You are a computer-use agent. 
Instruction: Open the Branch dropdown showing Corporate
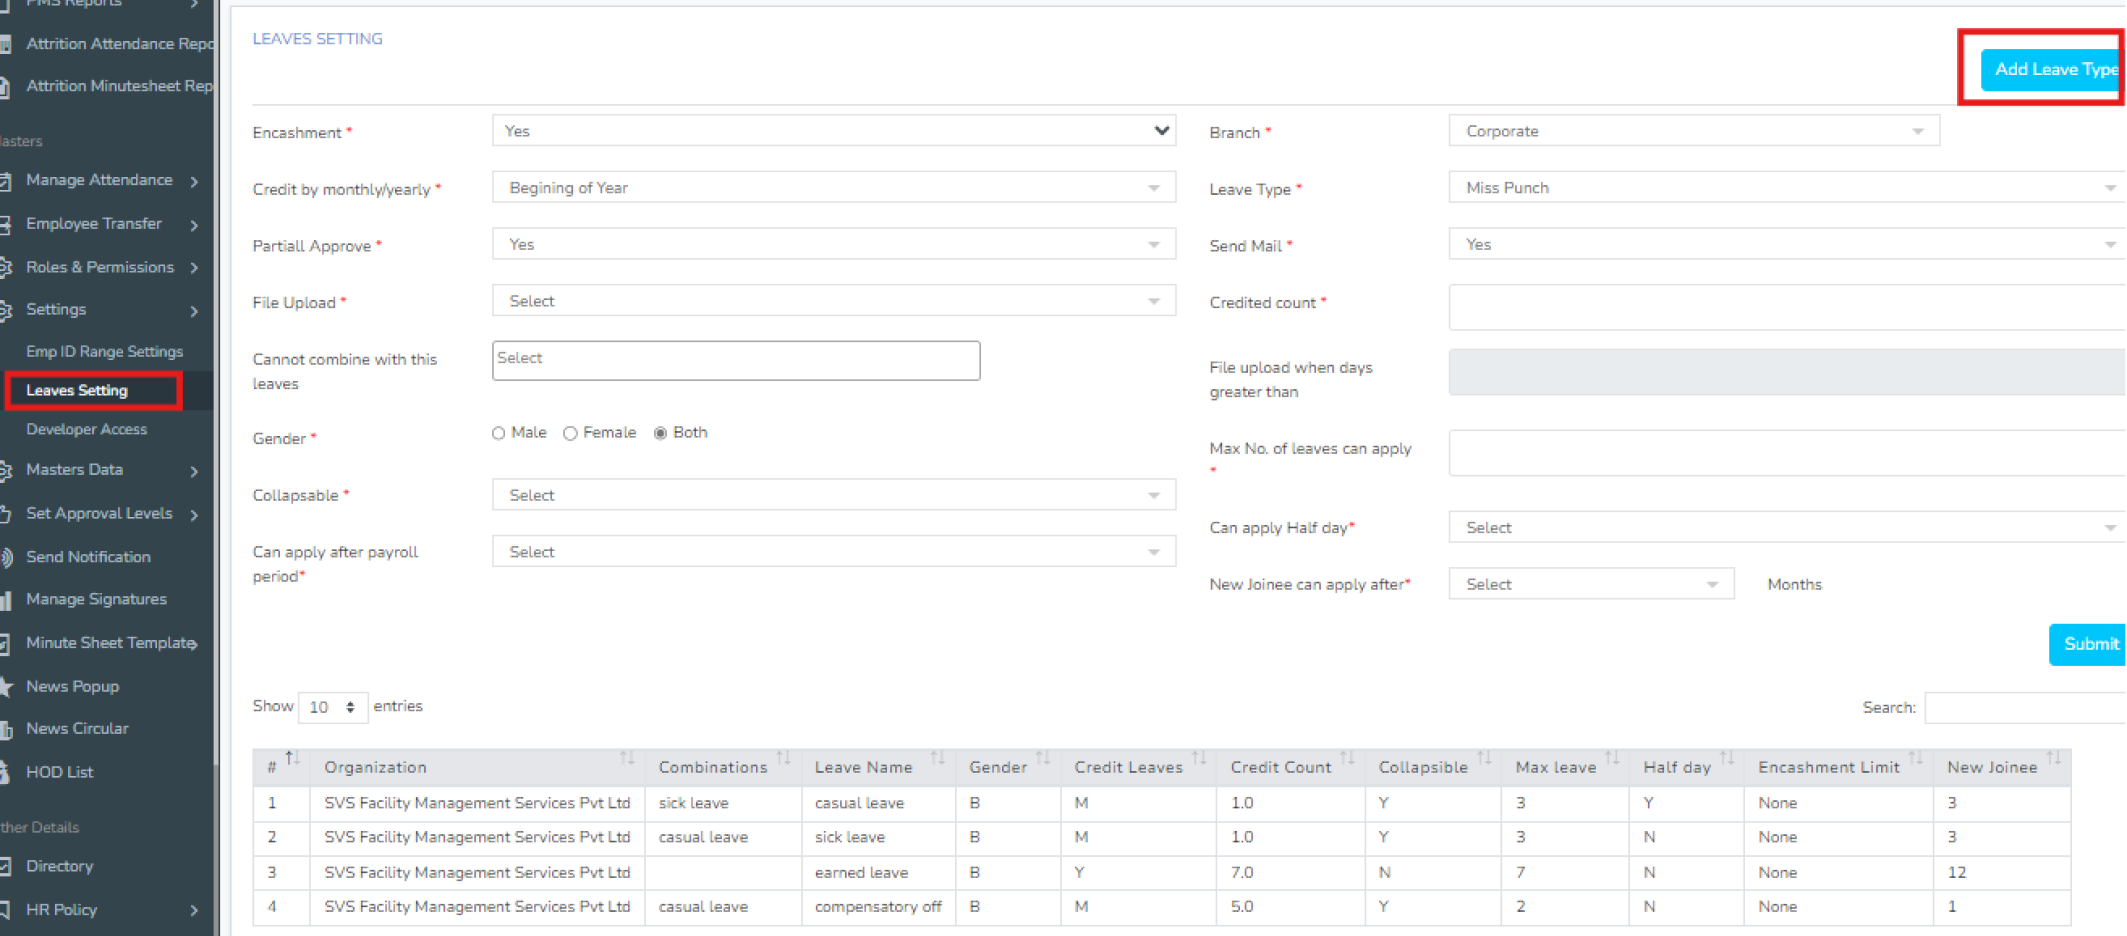[x=1694, y=131]
